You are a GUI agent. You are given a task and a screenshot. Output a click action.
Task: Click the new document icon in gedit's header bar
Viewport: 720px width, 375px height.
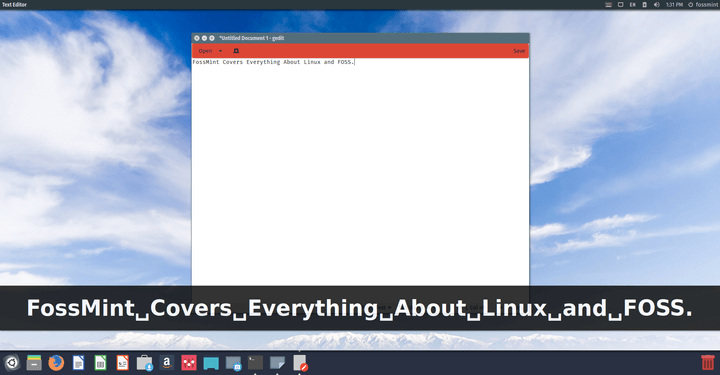(236, 51)
